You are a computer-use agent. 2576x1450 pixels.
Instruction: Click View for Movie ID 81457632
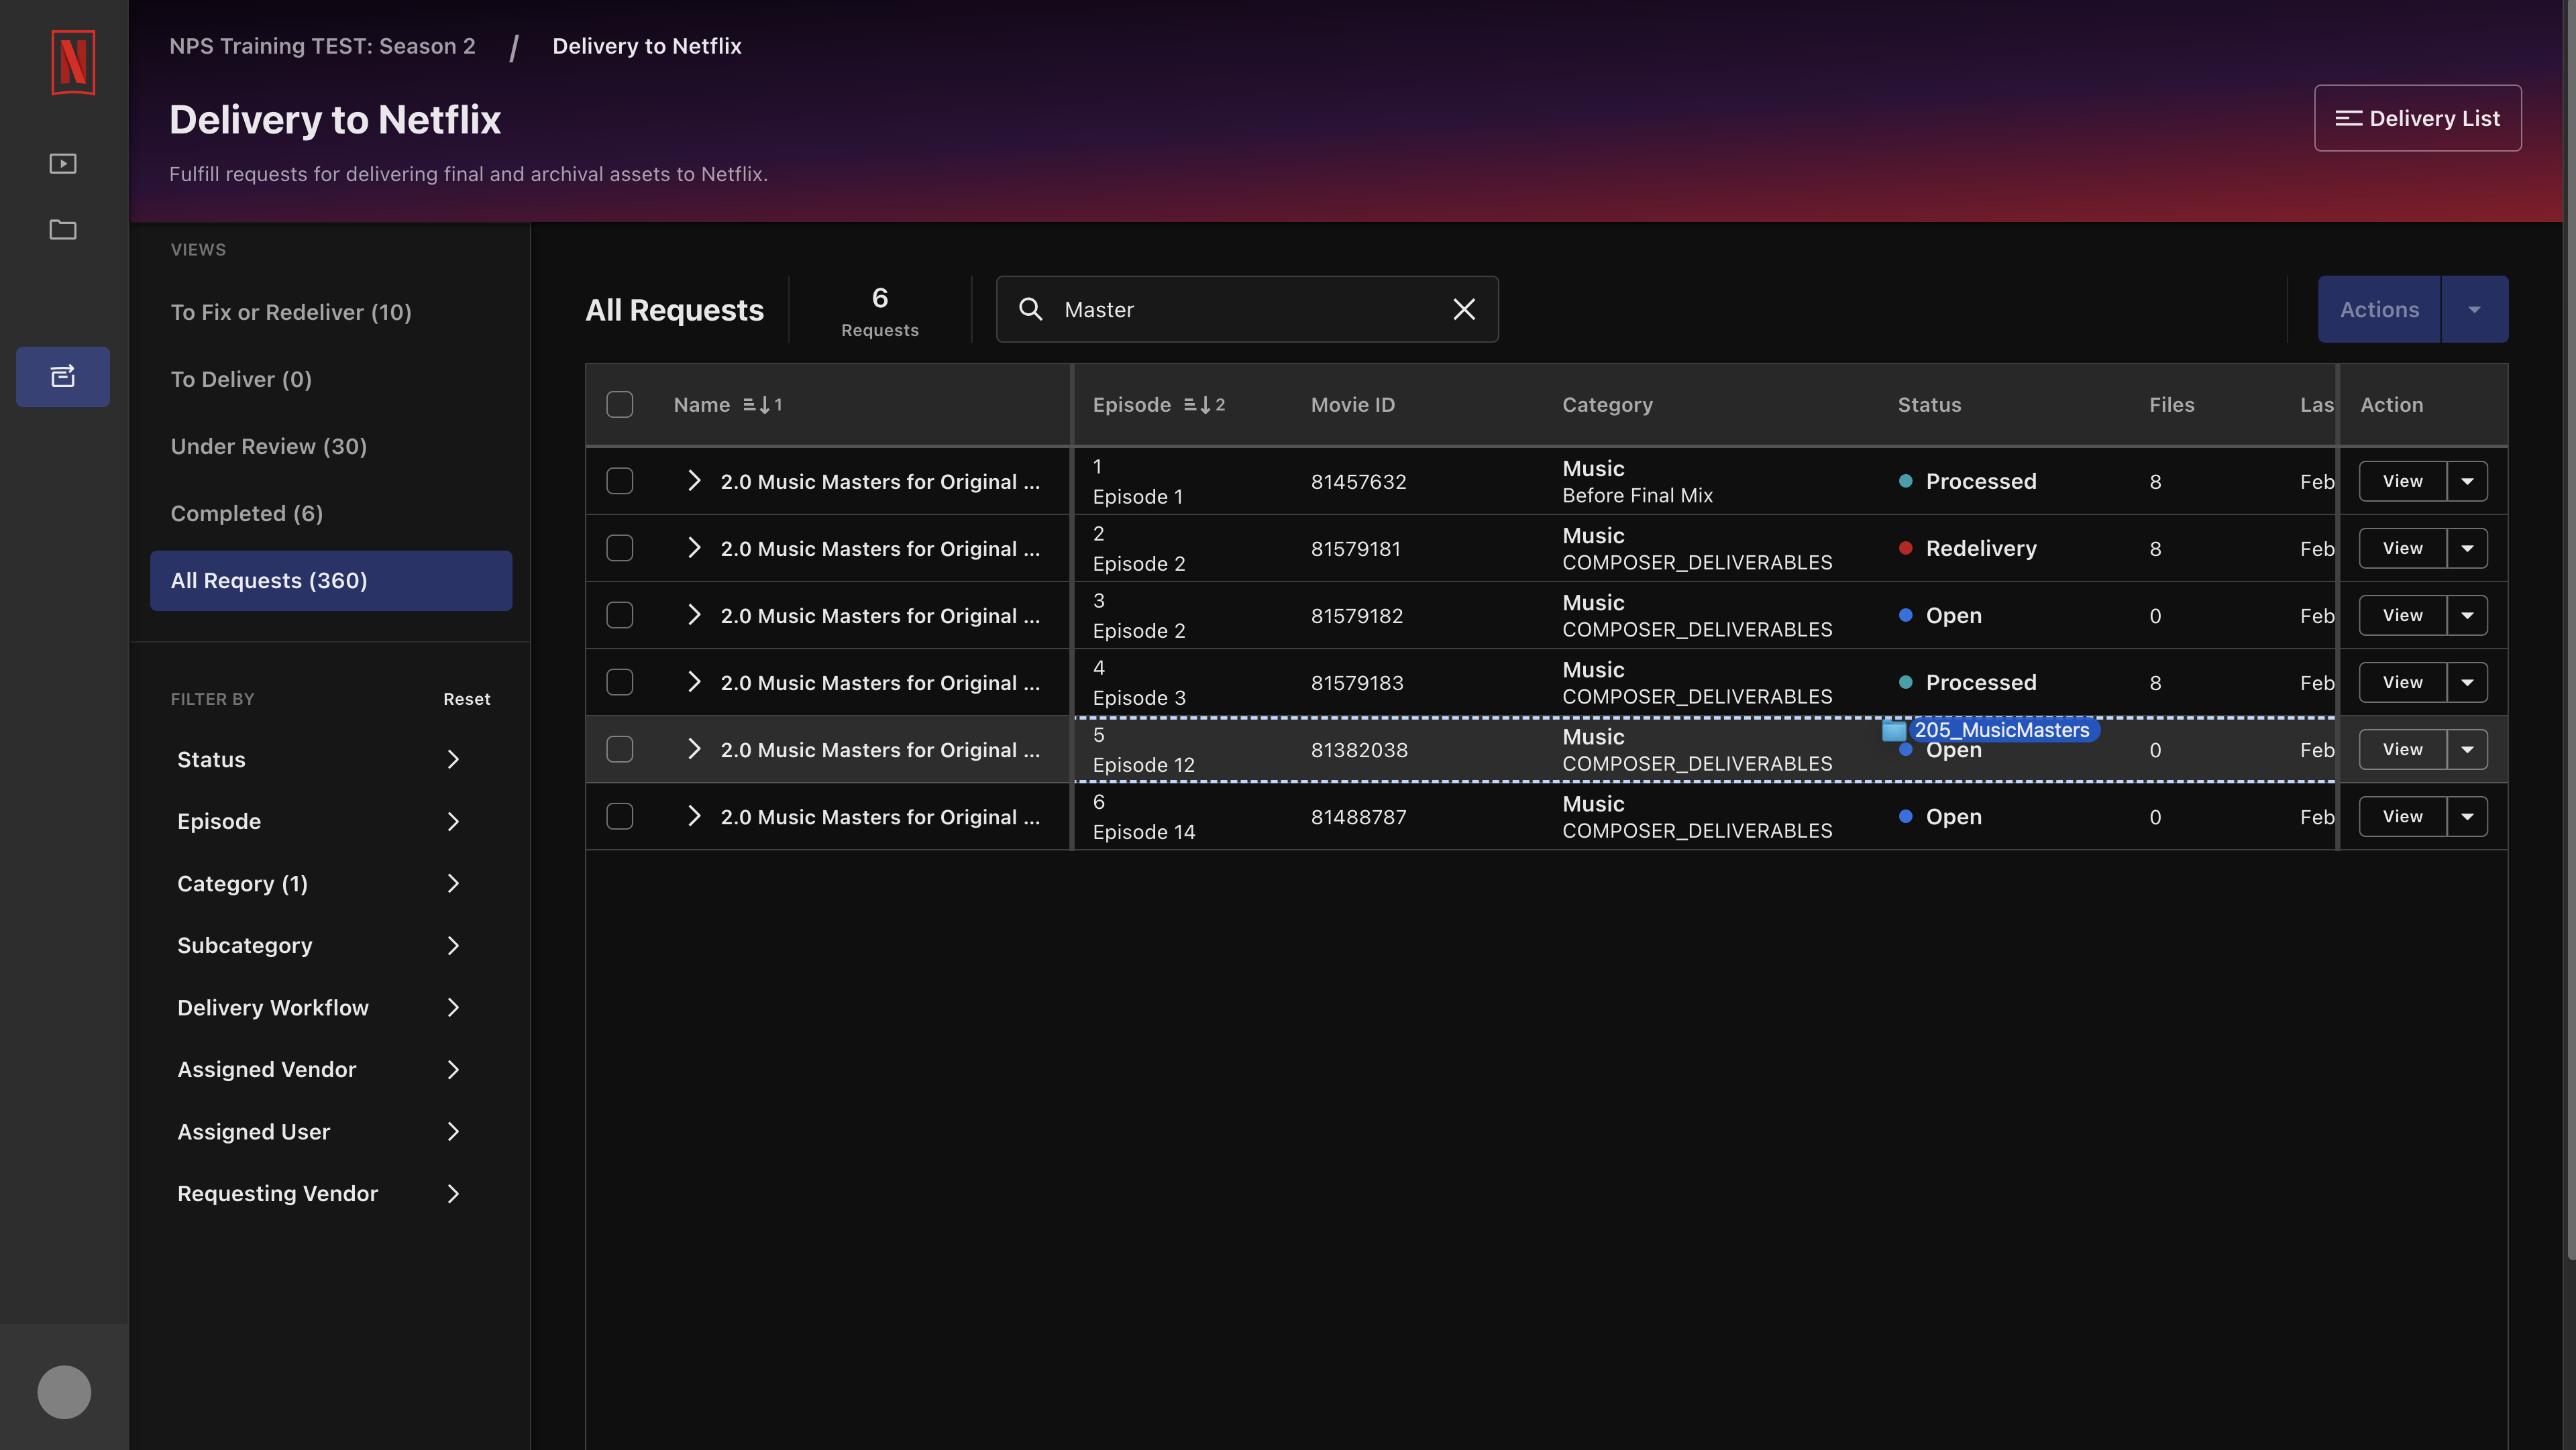[2402, 481]
